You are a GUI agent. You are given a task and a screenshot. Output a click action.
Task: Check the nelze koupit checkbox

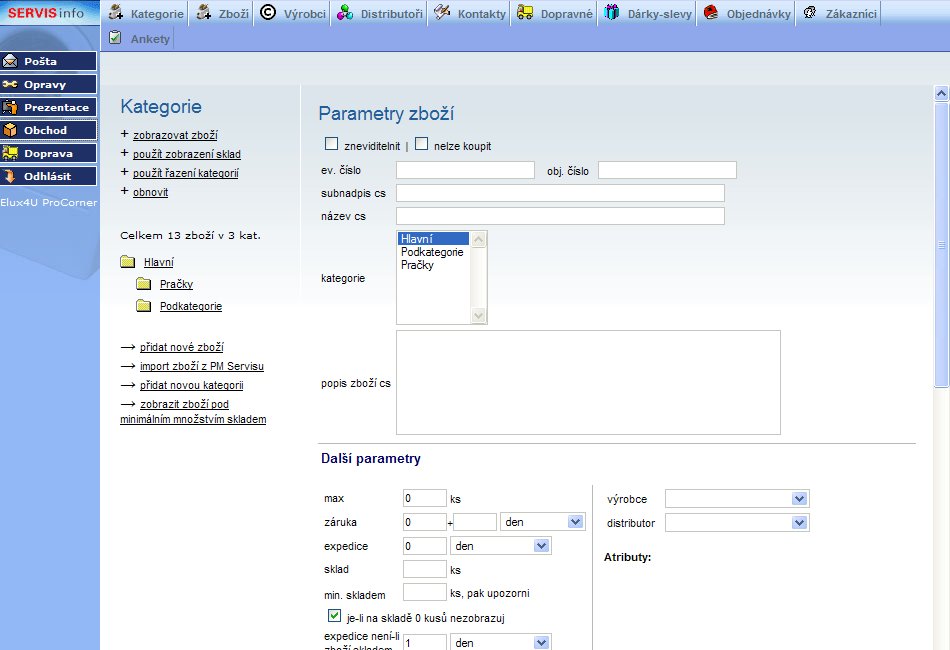(422, 144)
